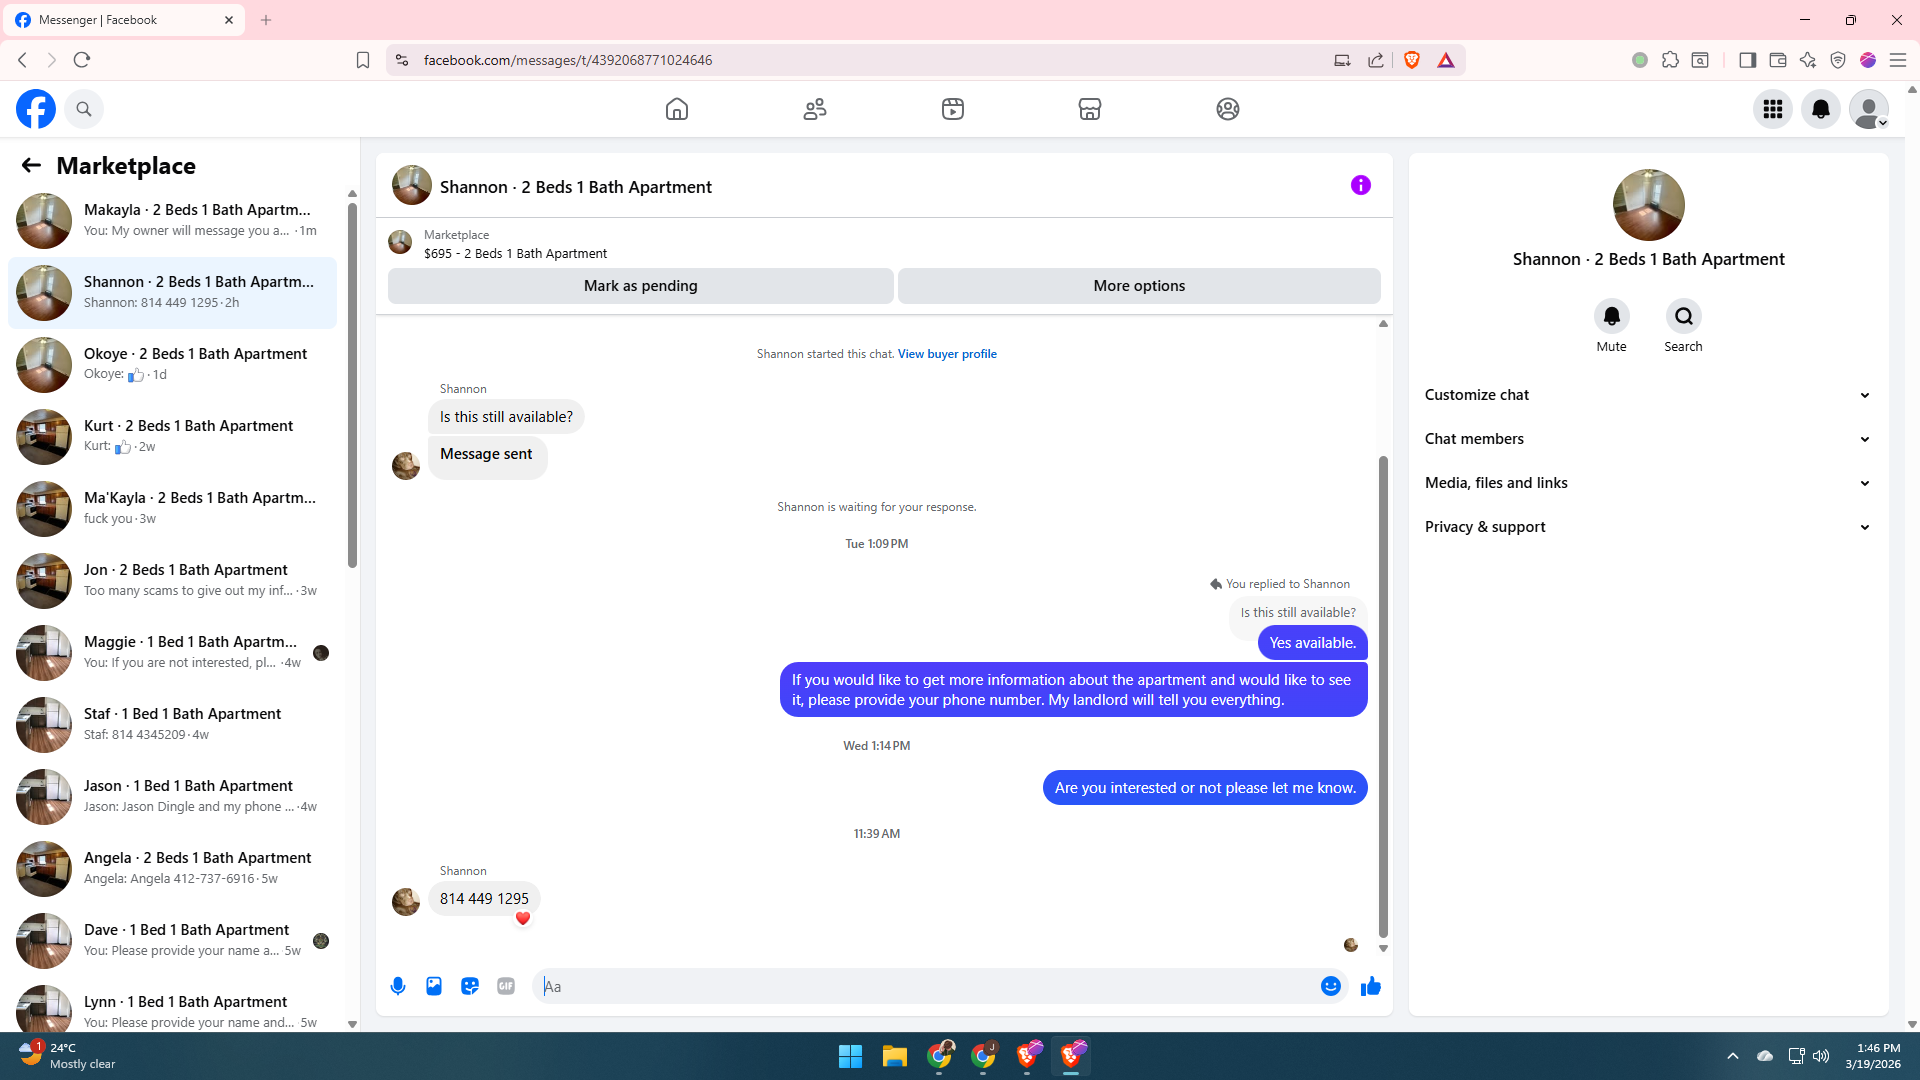Image resolution: width=1920 pixels, height=1080 pixels.
Task: Go to Facebook Home tab
Action: [x=677, y=109]
